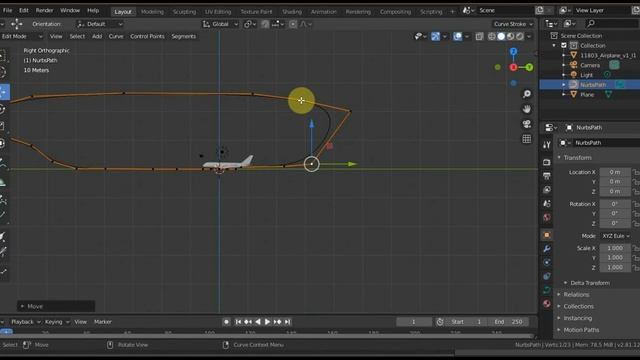Click the hand pan-view icon
Image resolution: width=640 pixels, height=360 pixels.
(527, 109)
